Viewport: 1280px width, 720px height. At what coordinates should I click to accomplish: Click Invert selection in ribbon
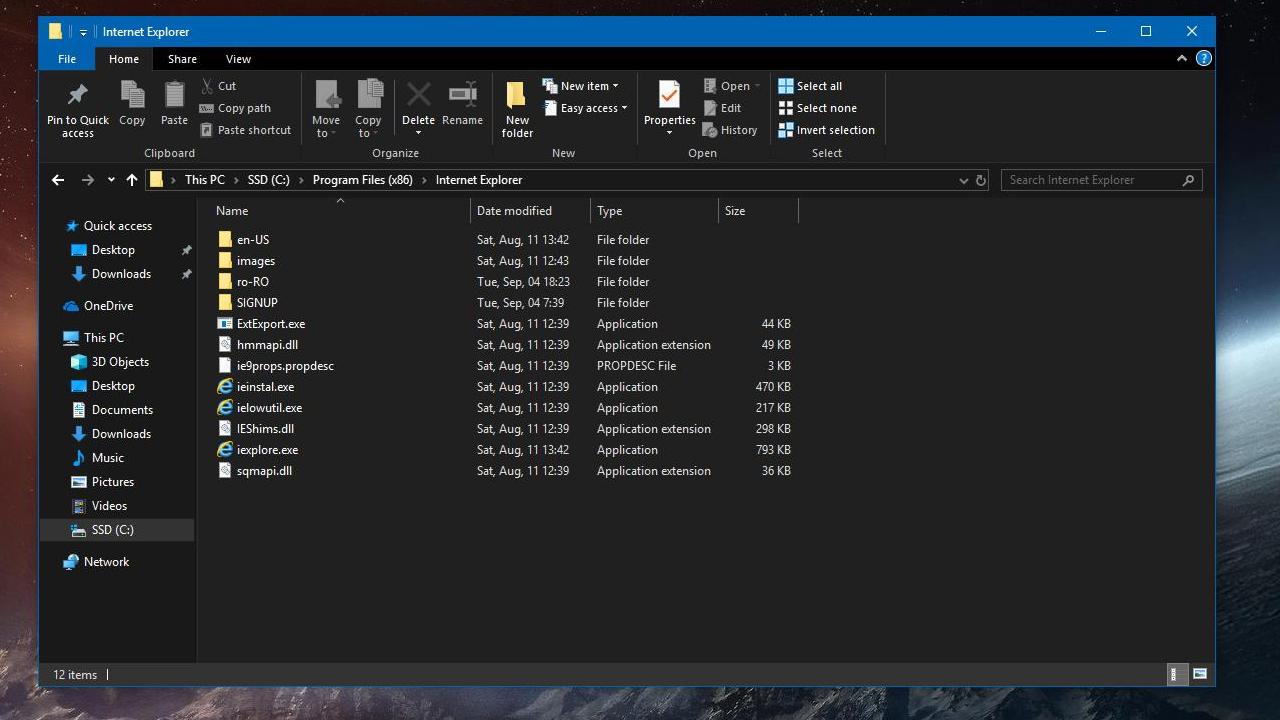[x=826, y=130]
